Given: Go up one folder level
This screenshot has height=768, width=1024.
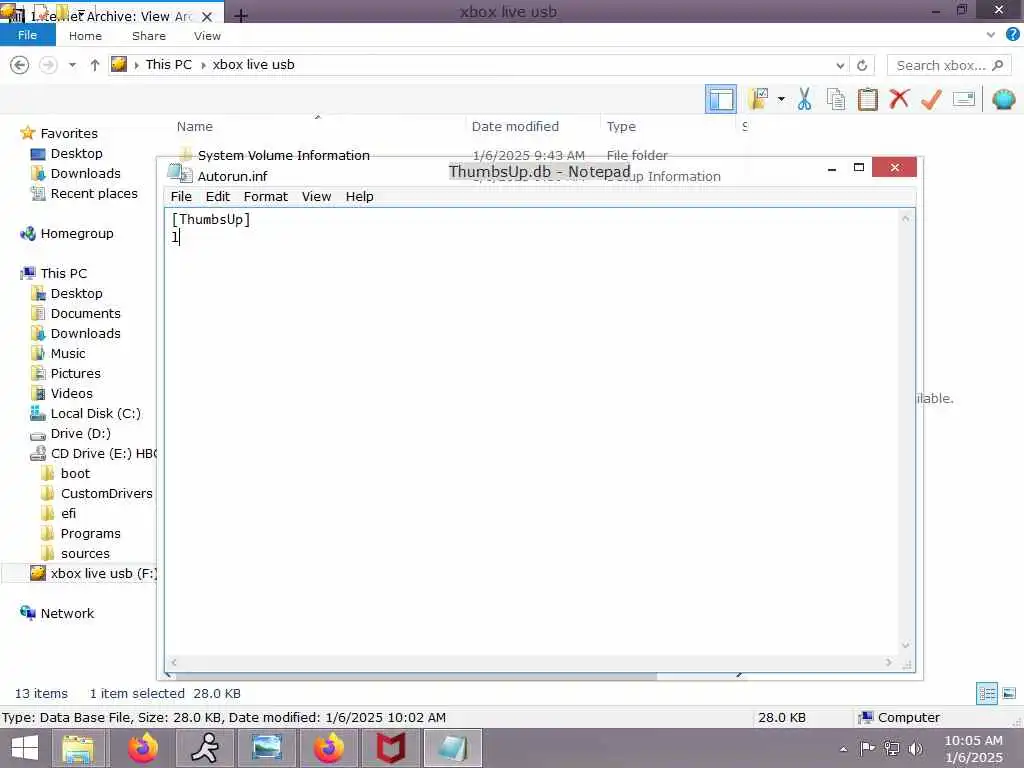Looking at the screenshot, I should click(95, 65).
